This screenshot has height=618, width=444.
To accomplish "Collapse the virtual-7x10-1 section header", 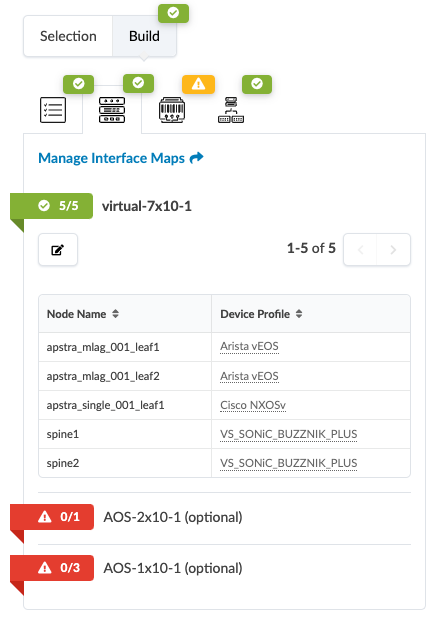I will click(x=147, y=206).
